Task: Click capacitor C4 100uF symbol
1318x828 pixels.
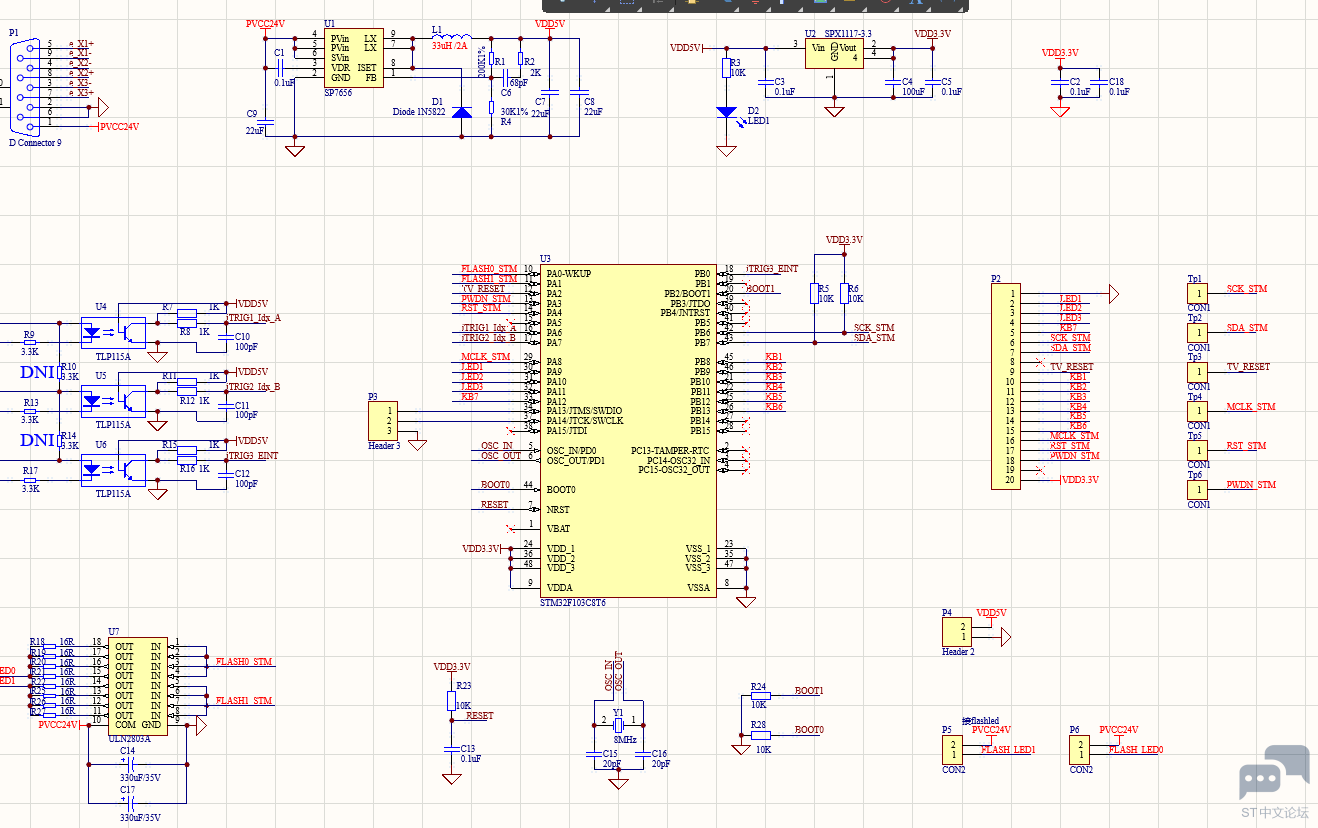Action: click(894, 81)
